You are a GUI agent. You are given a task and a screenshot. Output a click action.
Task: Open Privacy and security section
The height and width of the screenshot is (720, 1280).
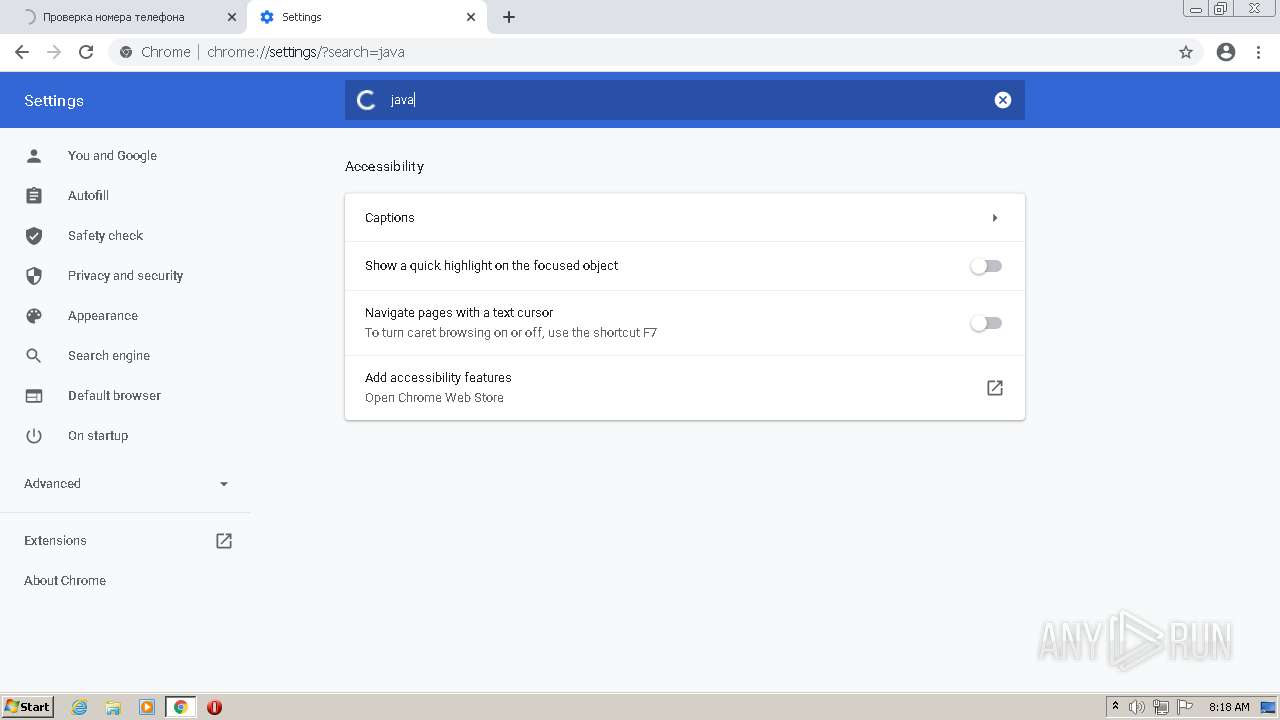pyautogui.click(x=125, y=276)
